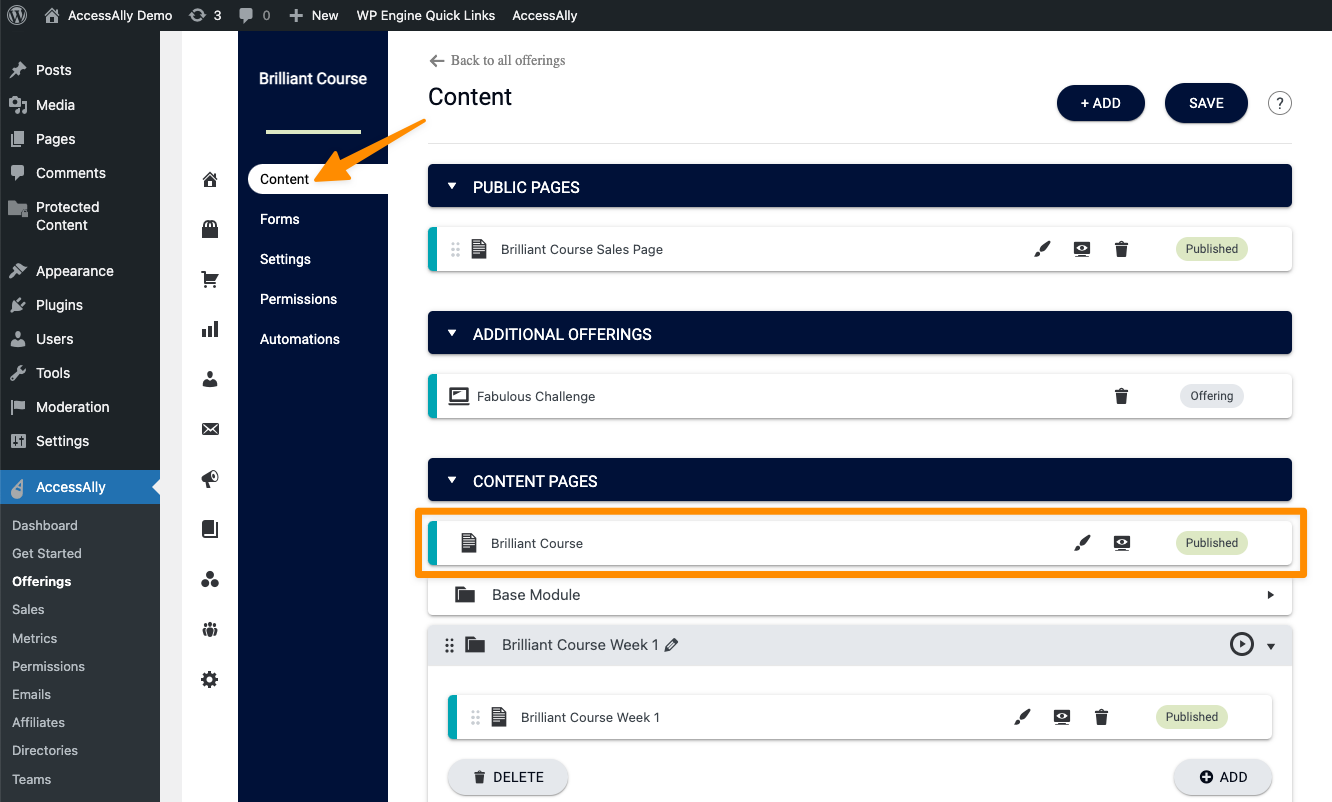Viewport: 1332px width, 802px height.
Task: Click the envelope email icon
Action: pos(210,429)
